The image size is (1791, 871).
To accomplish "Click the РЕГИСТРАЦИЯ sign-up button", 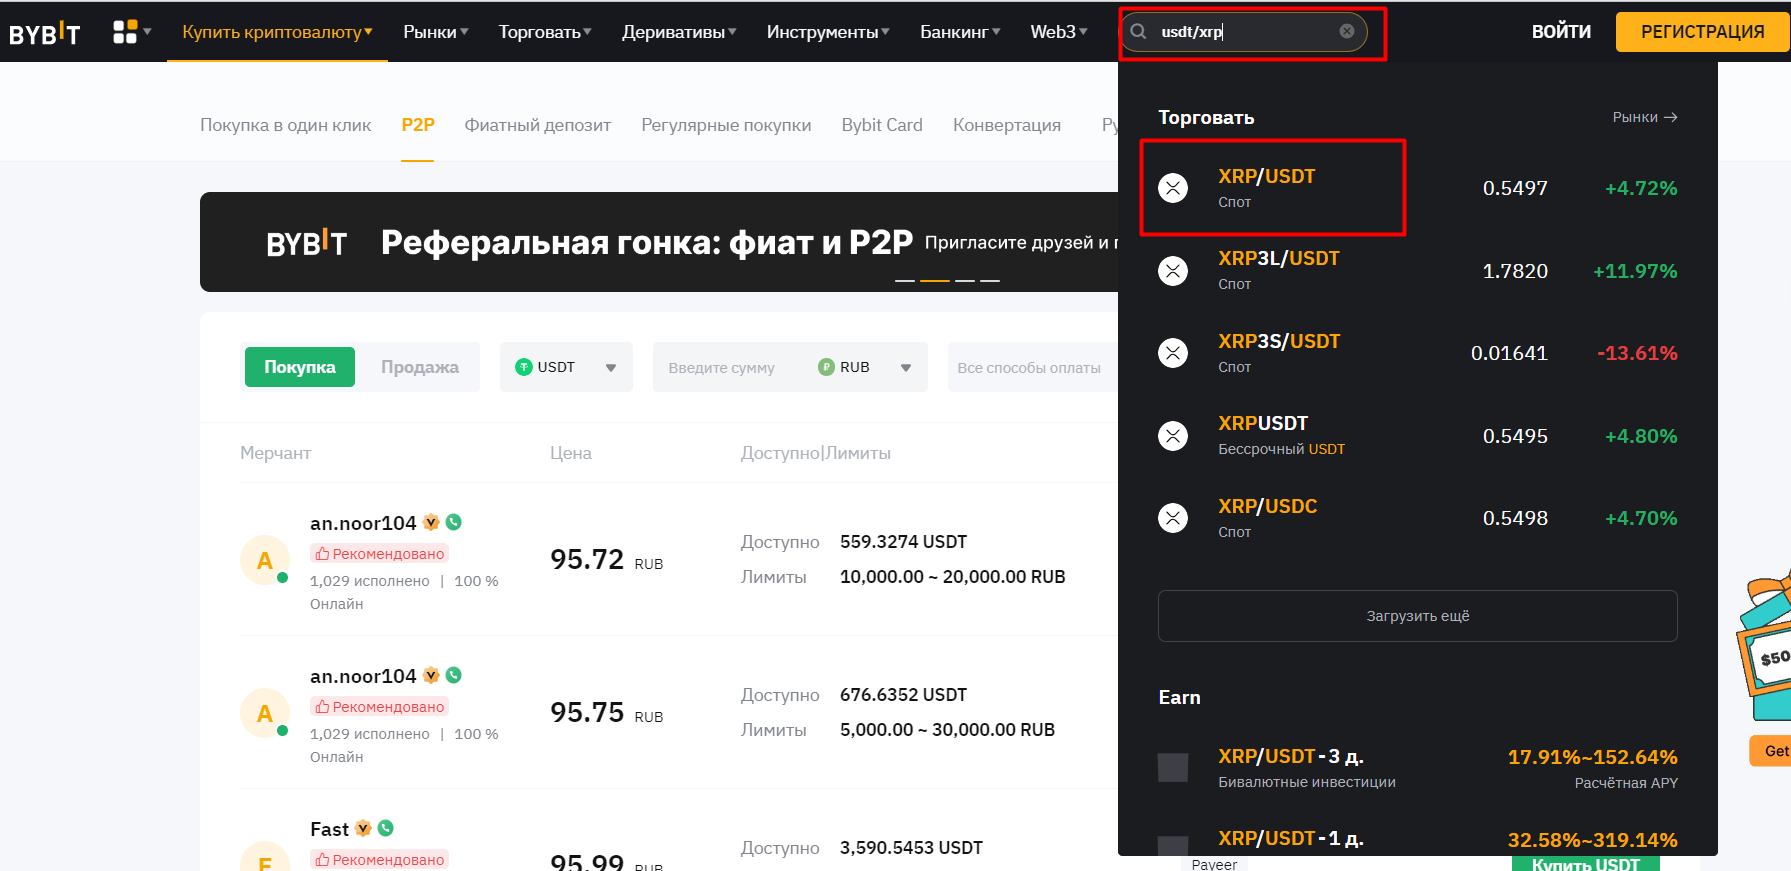I will click(x=1702, y=32).
